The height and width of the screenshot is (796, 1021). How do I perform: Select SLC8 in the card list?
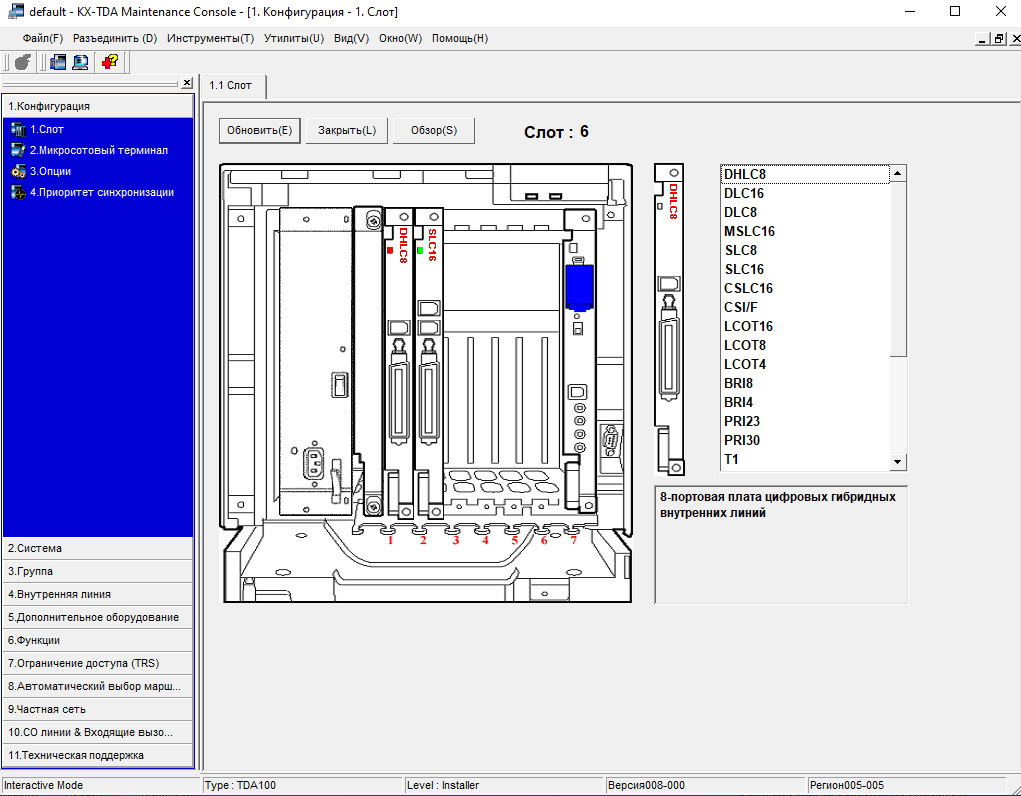pyautogui.click(x=805, y=250)
